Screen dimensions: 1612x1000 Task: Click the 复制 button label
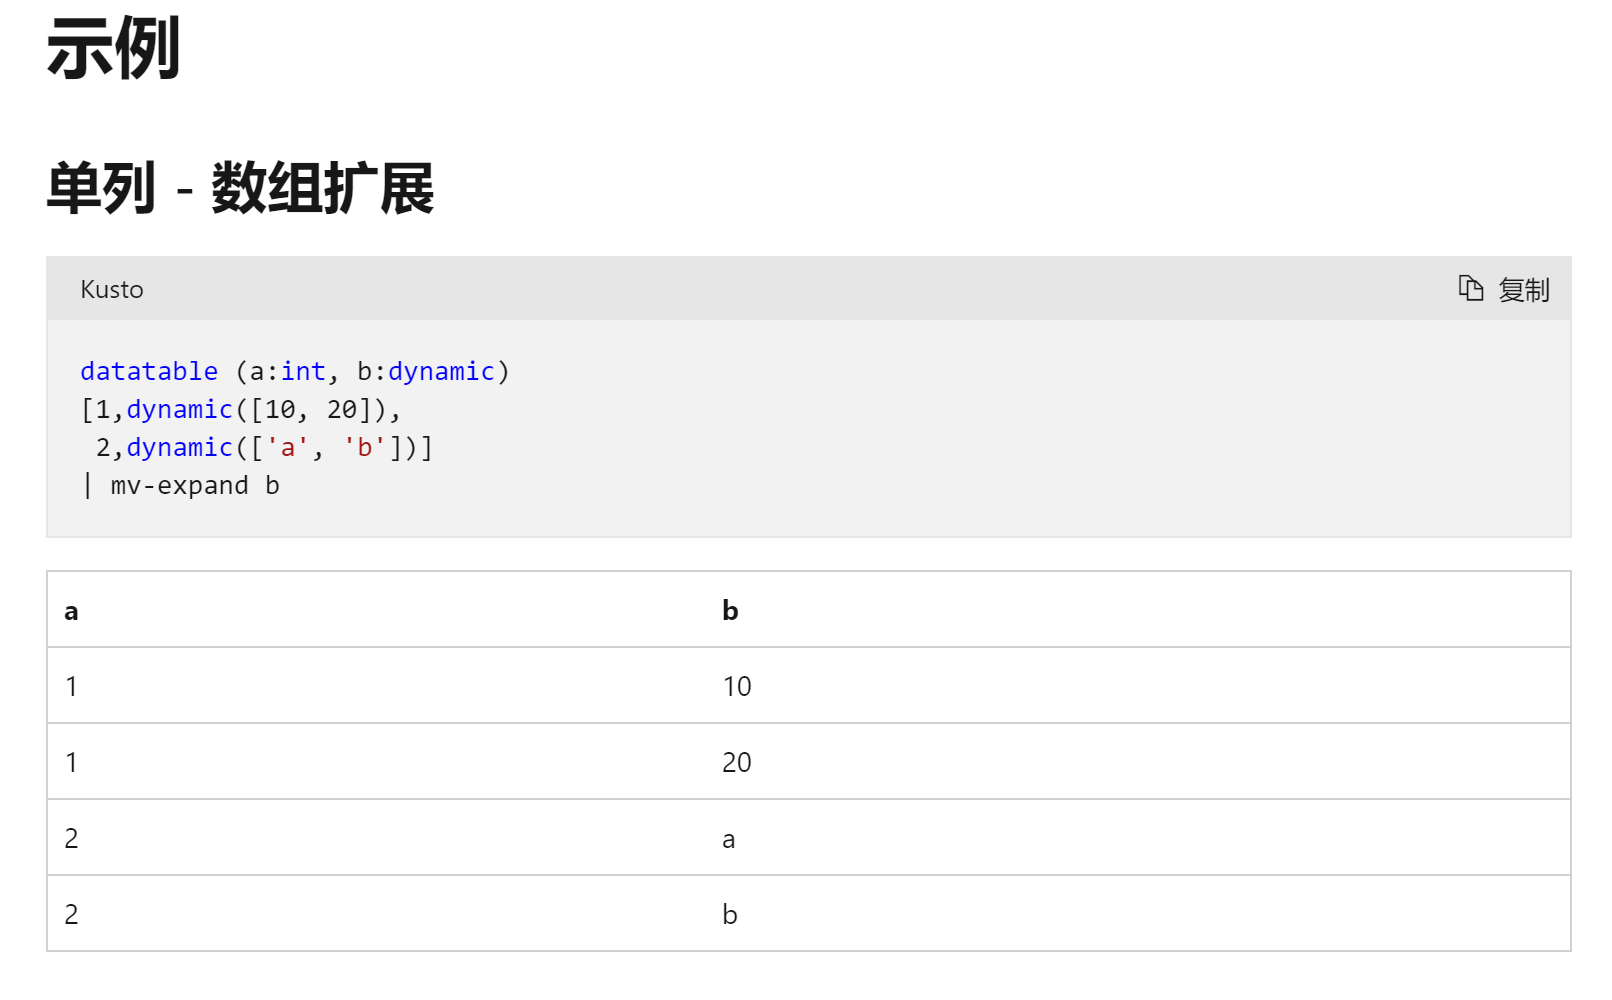[x=1523, y=290]
